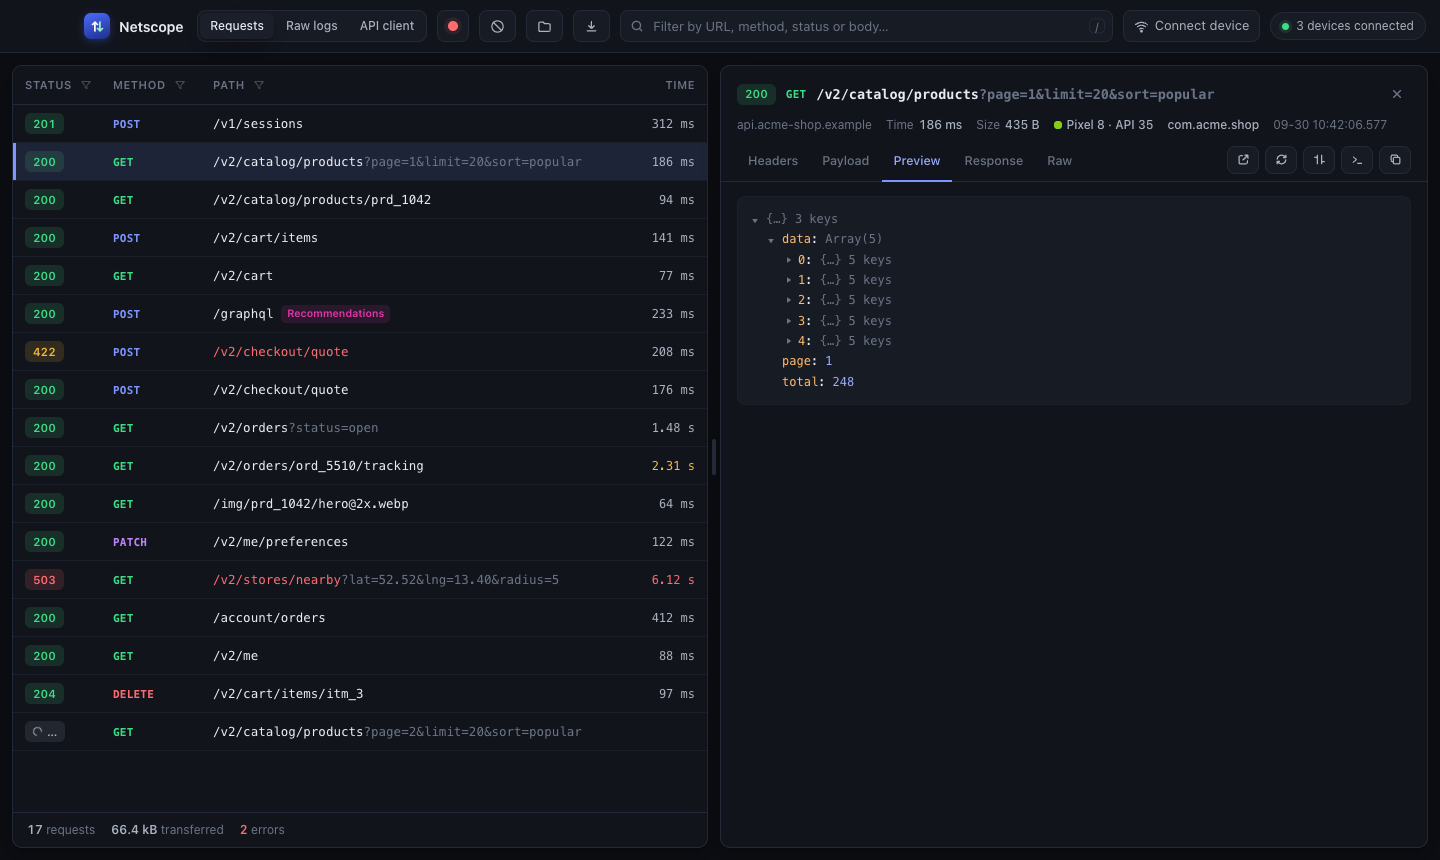Open the Response tab

(x=994, y=161)
